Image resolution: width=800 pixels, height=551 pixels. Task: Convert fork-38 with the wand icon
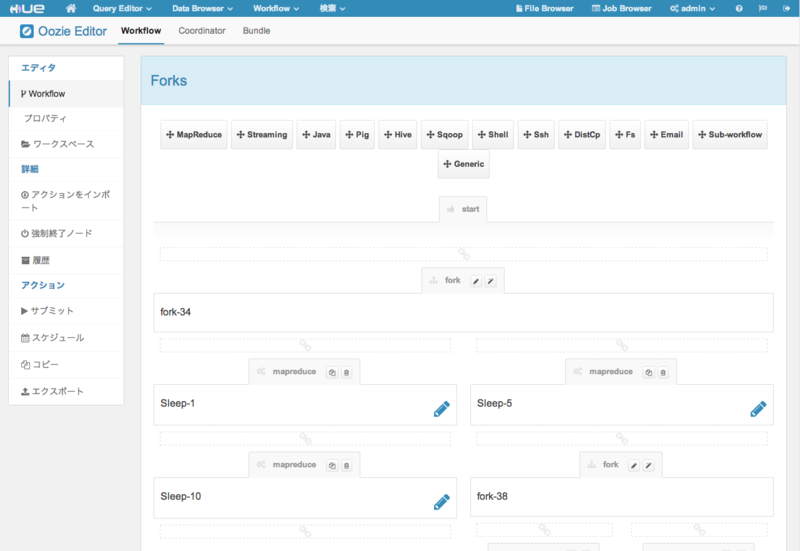648,465
